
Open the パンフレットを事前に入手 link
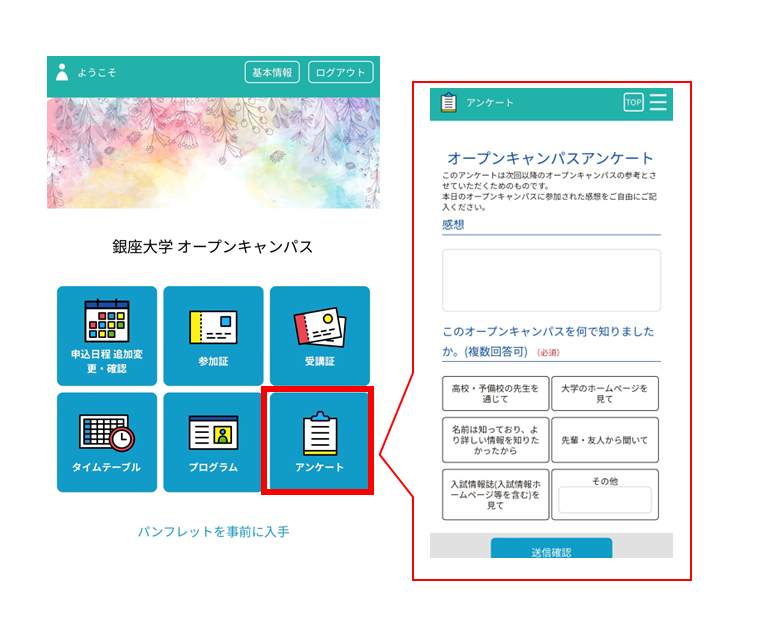coord(213,532)
